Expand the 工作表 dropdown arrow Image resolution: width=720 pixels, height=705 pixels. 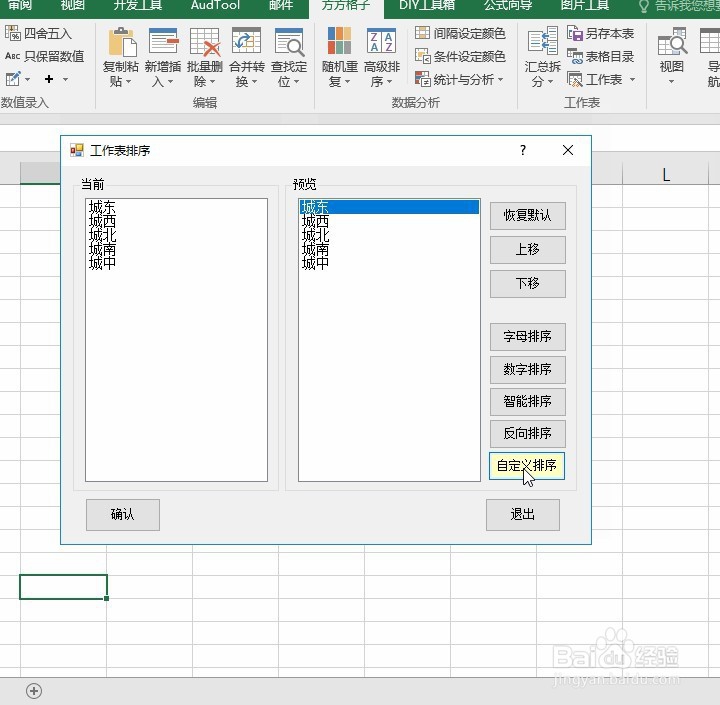tap(632, 79)
